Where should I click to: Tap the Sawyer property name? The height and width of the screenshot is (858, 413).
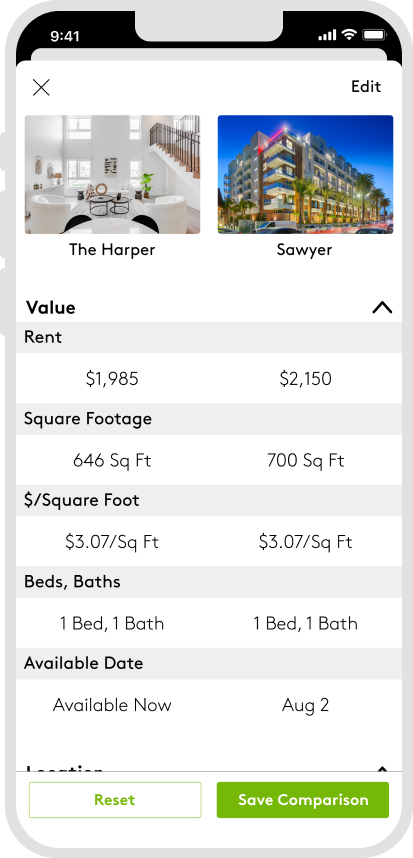pyautogui.click(x=304, y=250)
